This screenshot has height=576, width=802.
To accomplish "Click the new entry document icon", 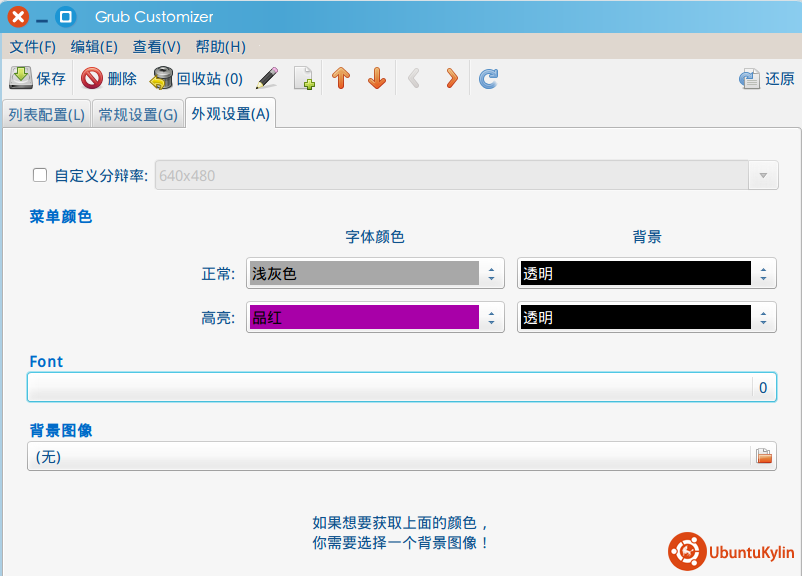I will pos(304,78).
